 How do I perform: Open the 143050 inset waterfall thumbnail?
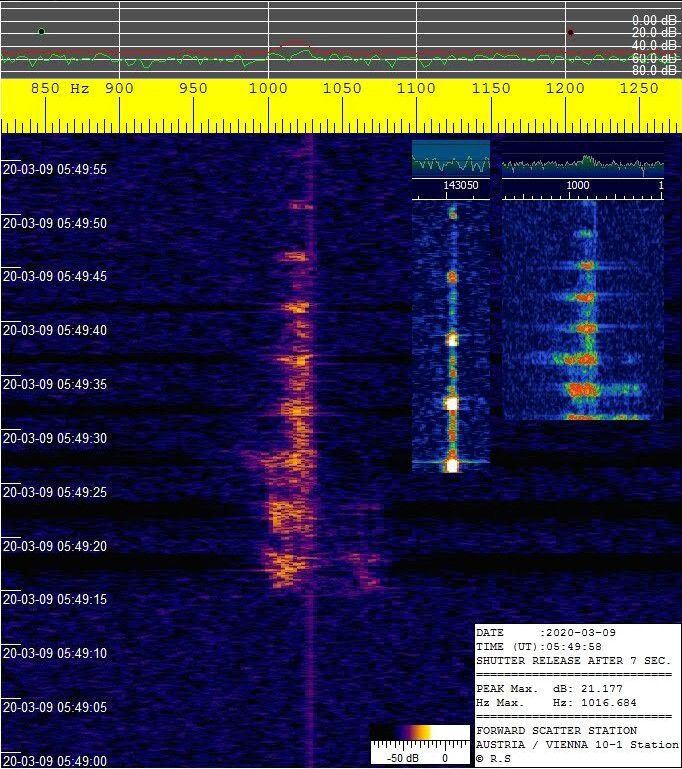[x=451, y=336]
